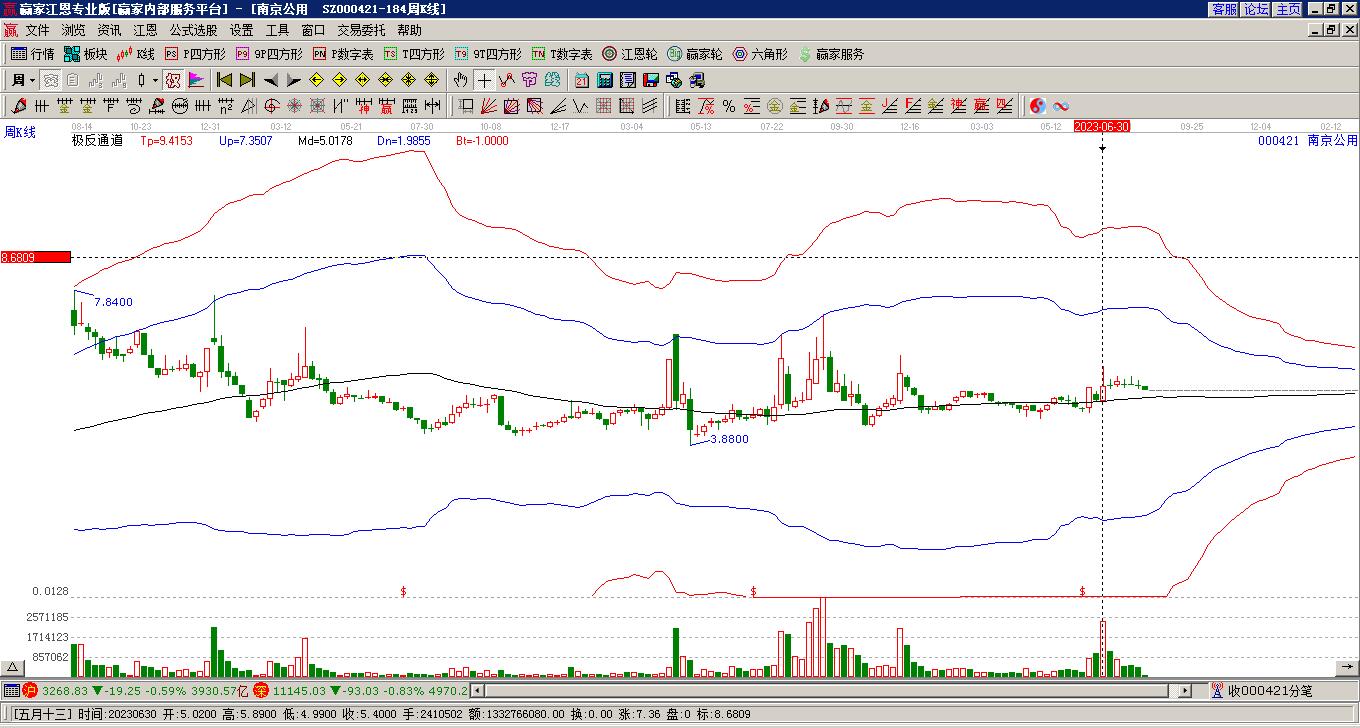Click the 周K线 chart label
Viewport: 1360px width, 728px height.
pyautogui.click(x=20, y=132)
